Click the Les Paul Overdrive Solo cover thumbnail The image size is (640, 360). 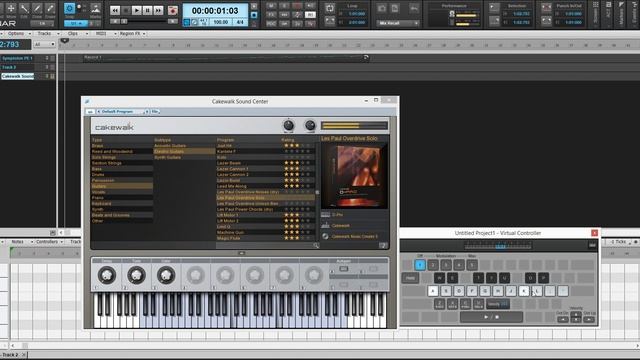pos(354,176)
